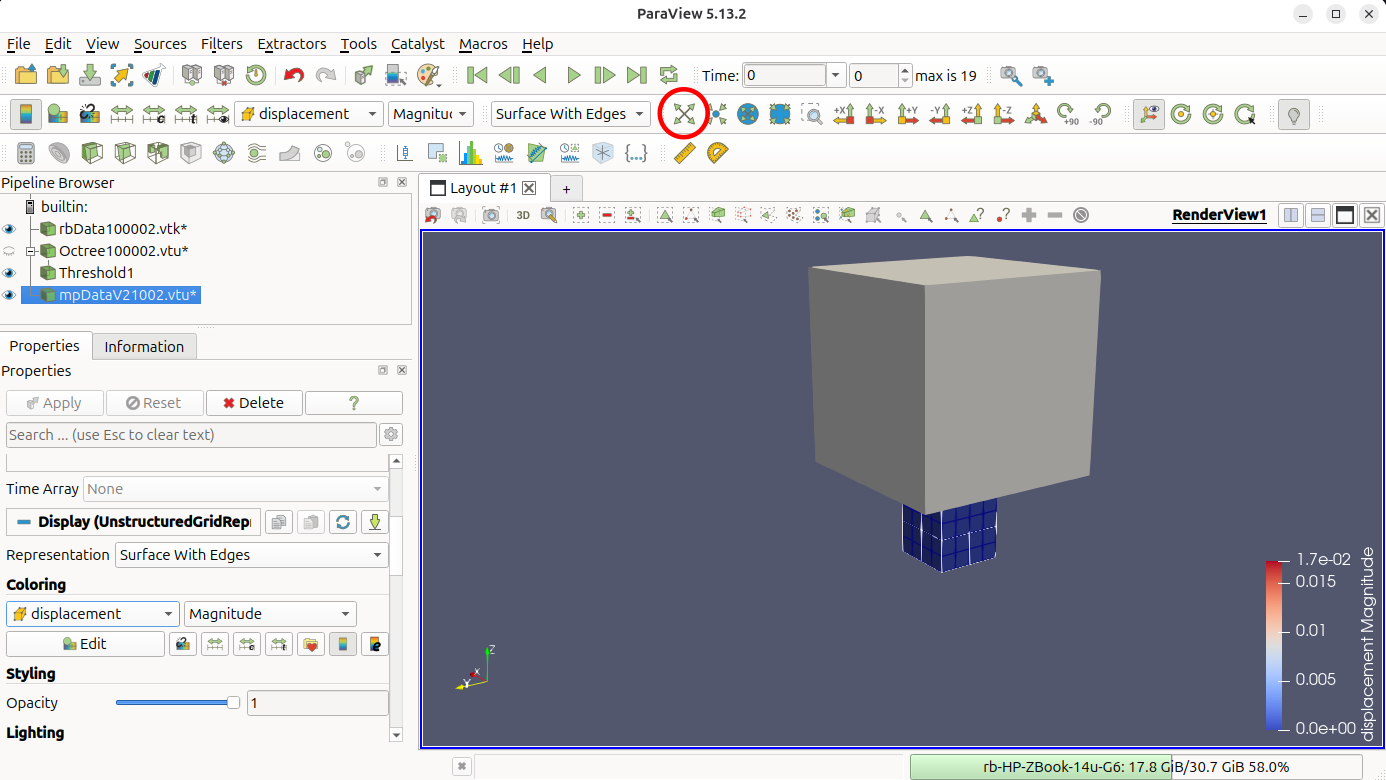The width and height of the screenshot is (1386, 780).
Task: Open the Representation combo box in Properties
Action: point(252,555)
